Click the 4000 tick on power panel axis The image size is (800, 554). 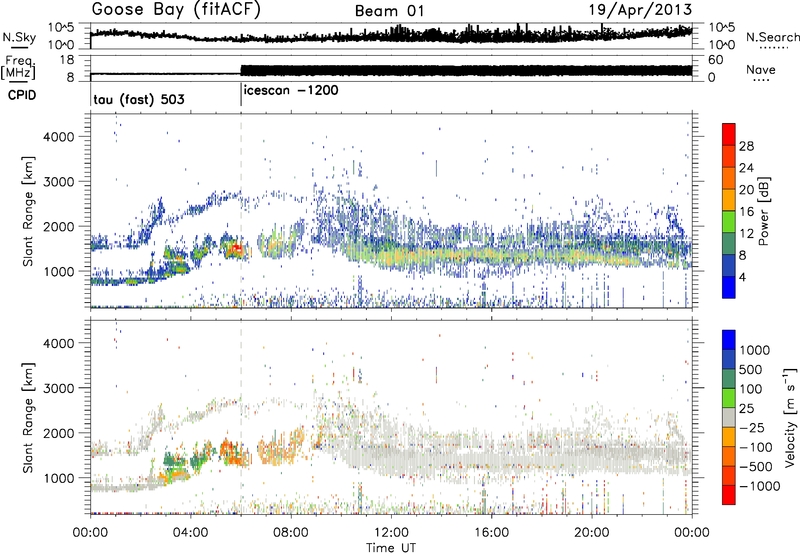coord(59,137)
